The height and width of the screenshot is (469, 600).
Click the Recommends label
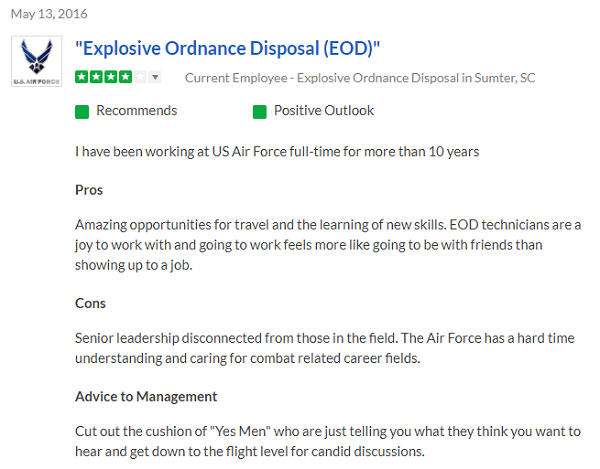point(136,111)
